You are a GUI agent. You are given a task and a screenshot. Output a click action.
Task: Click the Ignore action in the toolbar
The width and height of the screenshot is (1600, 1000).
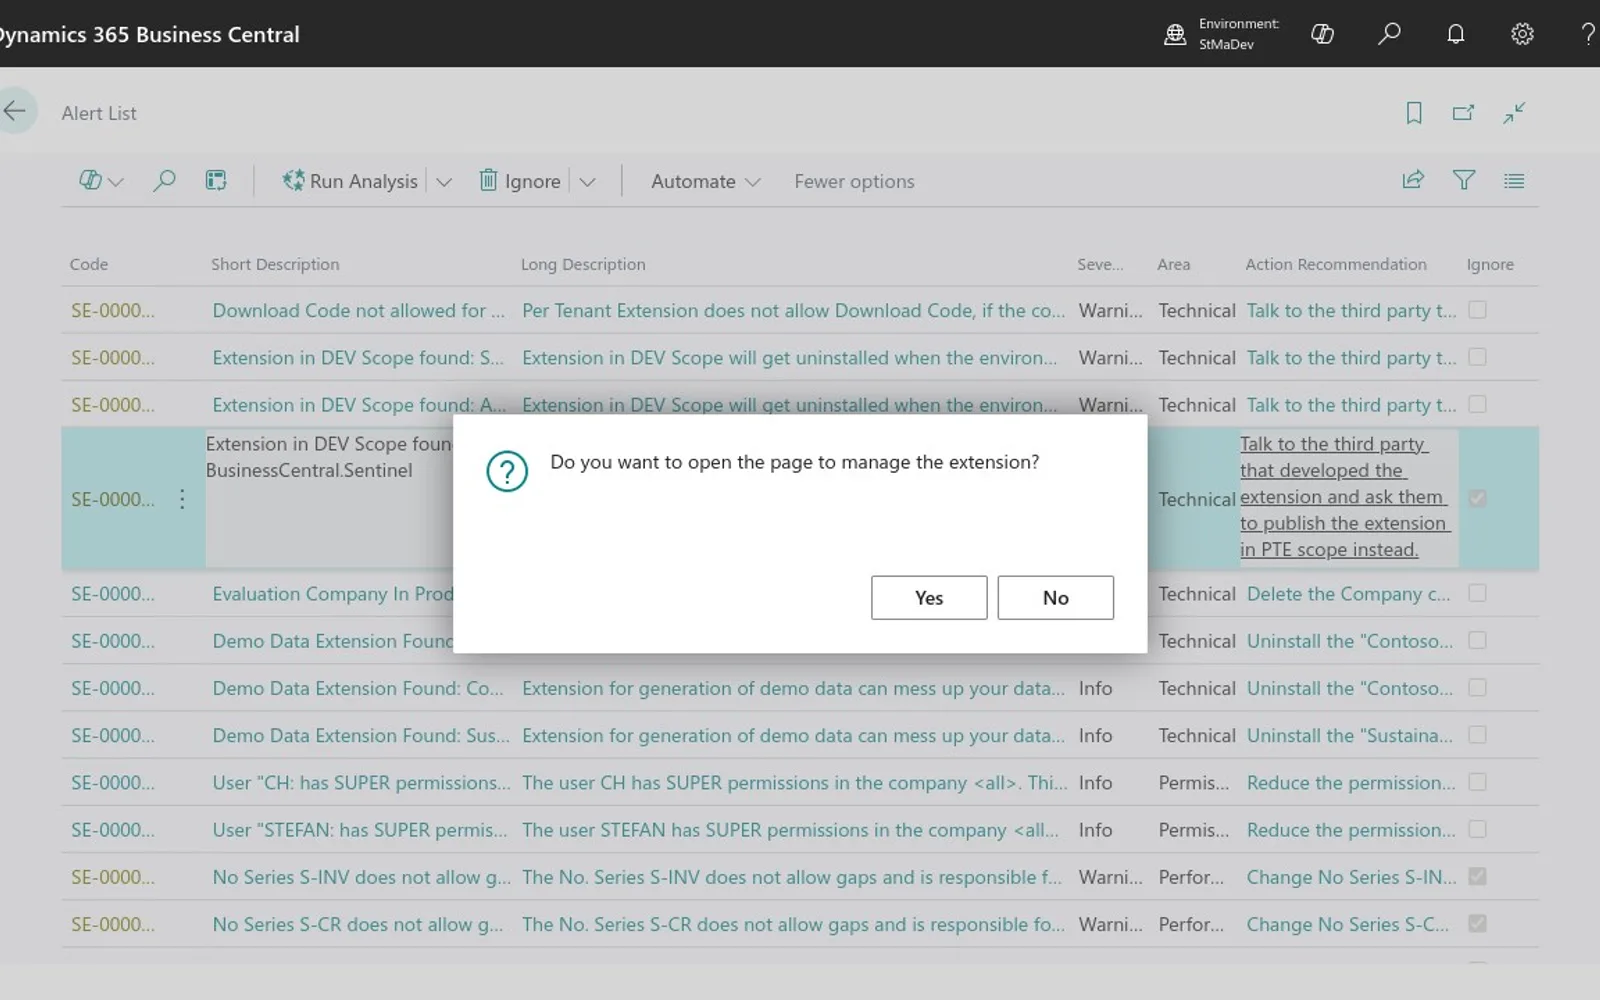tap(520, 181)
